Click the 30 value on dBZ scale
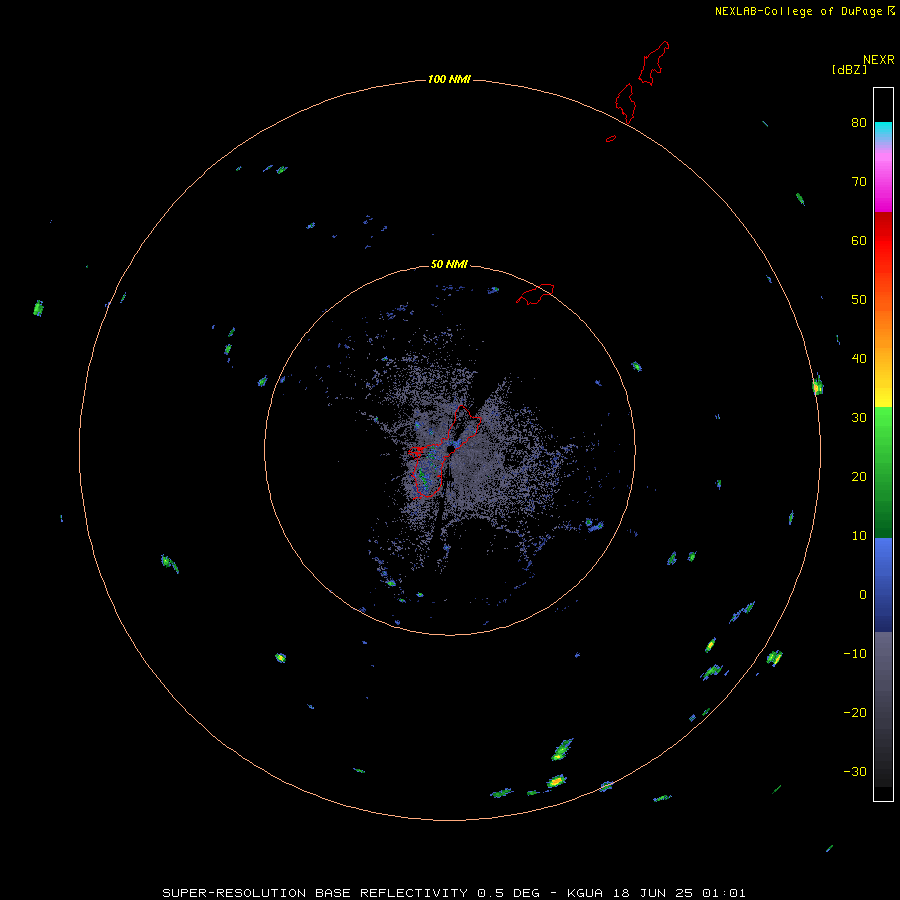The height and width of the screenshot is (900, 900). (859, 418)
